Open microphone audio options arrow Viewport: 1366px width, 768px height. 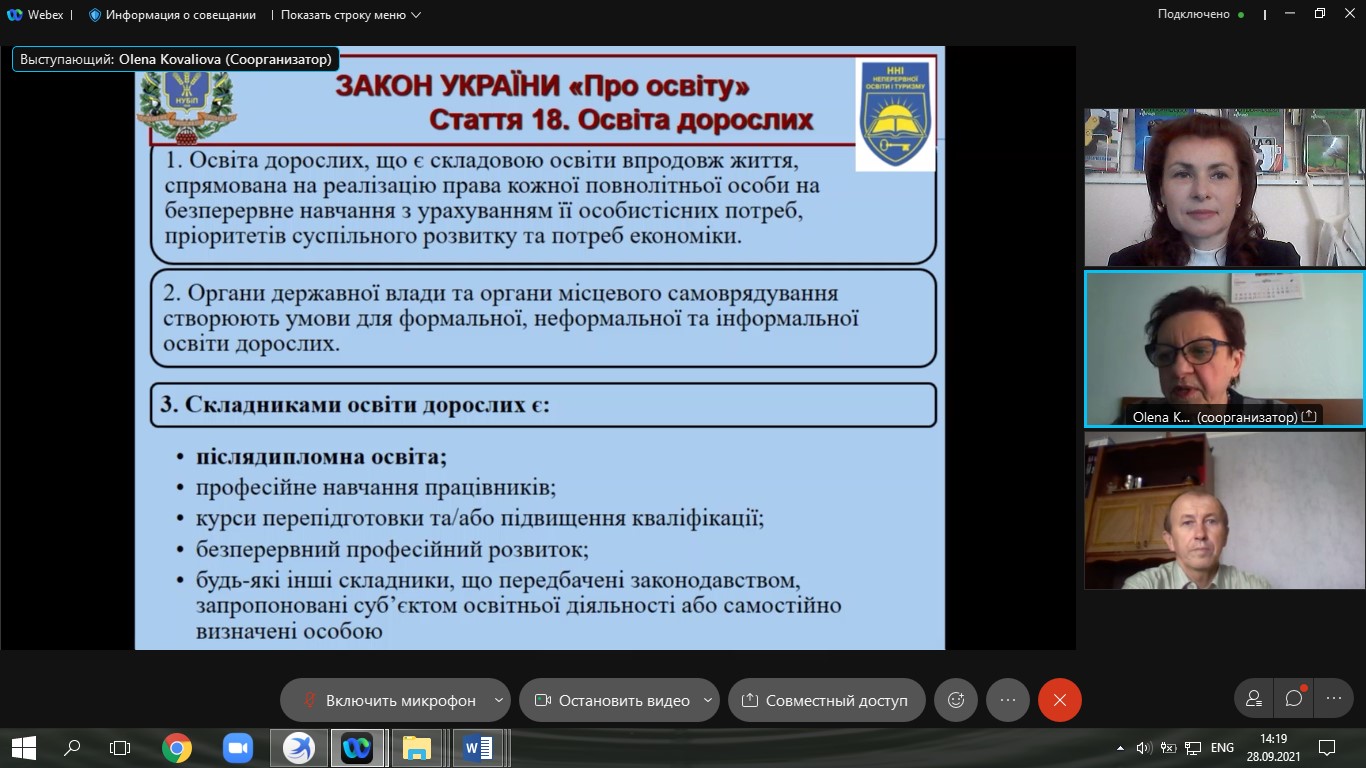click(x=499, y=700)
